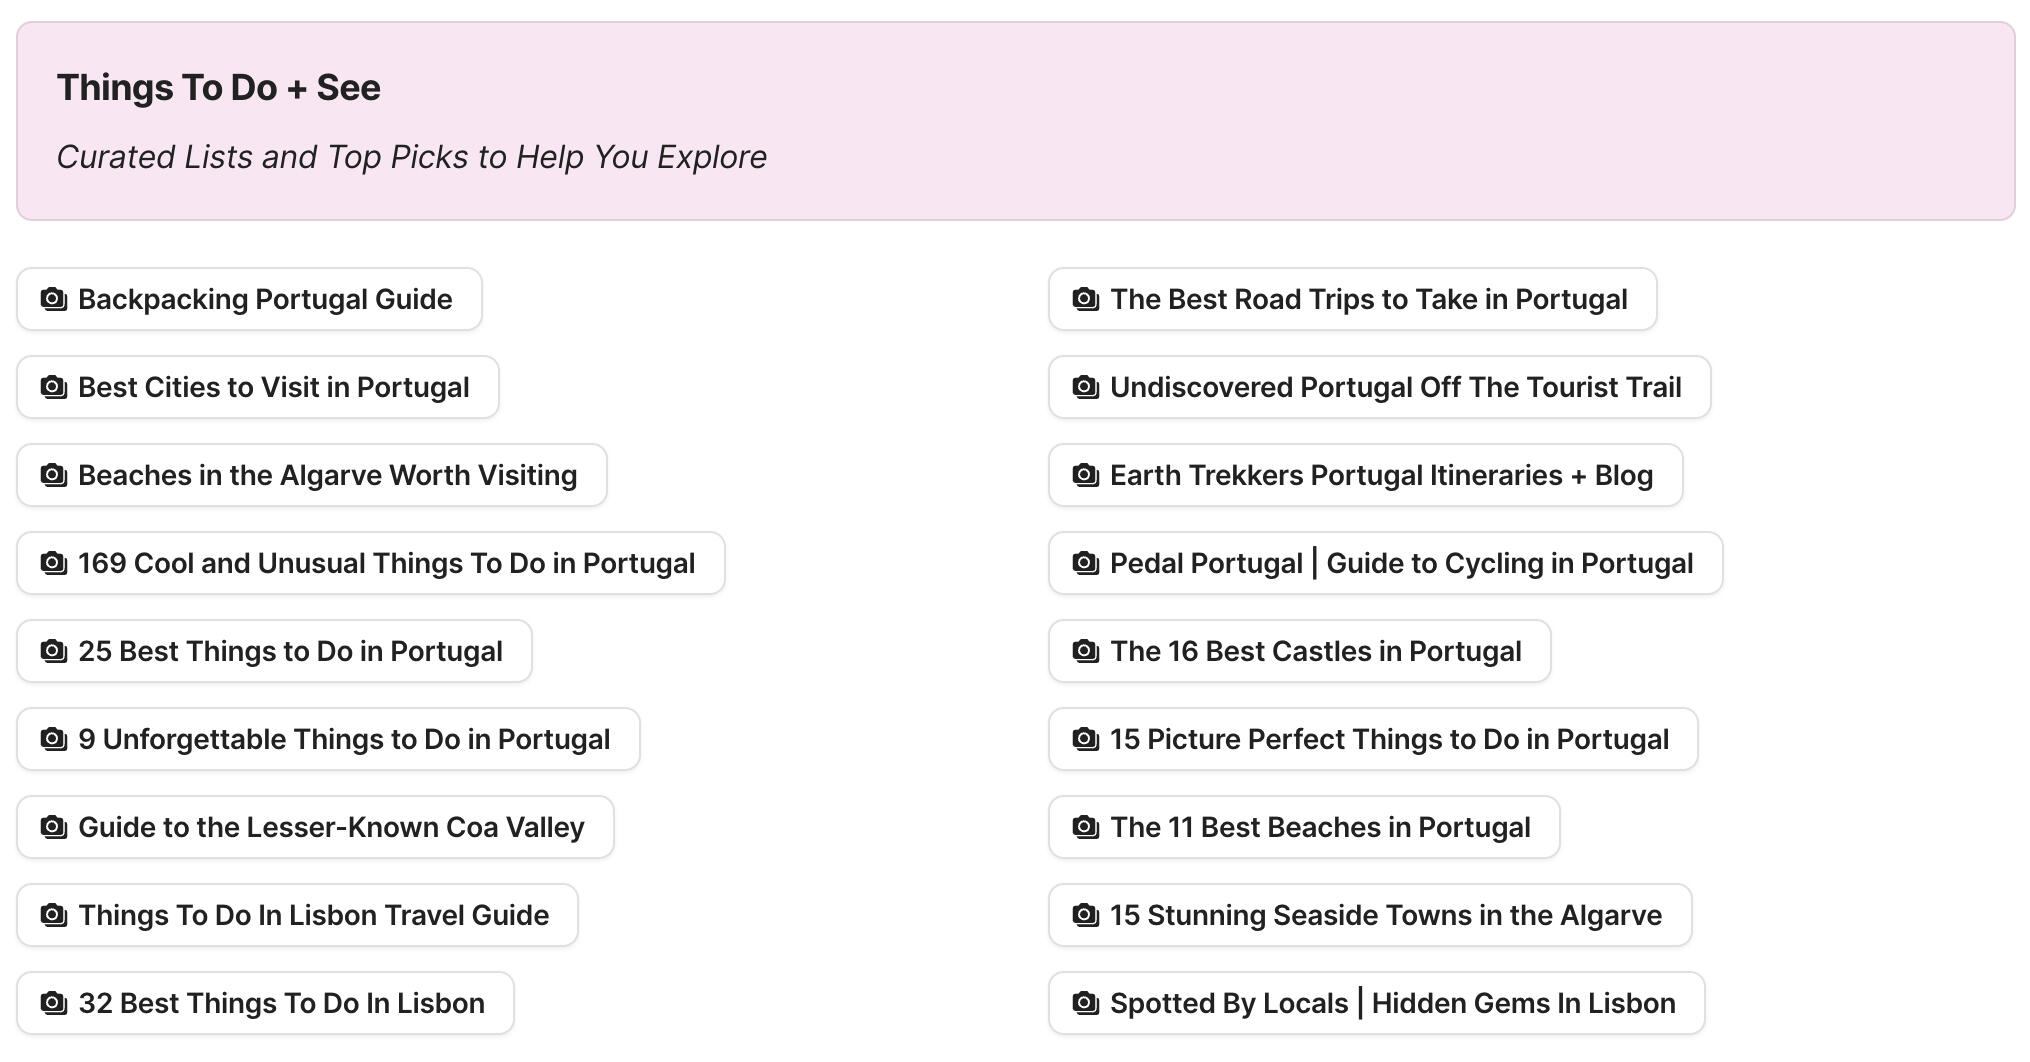
Task: Click the camera icon beside Backpacking Portugal Guide
Action: [x=52, y=299]
